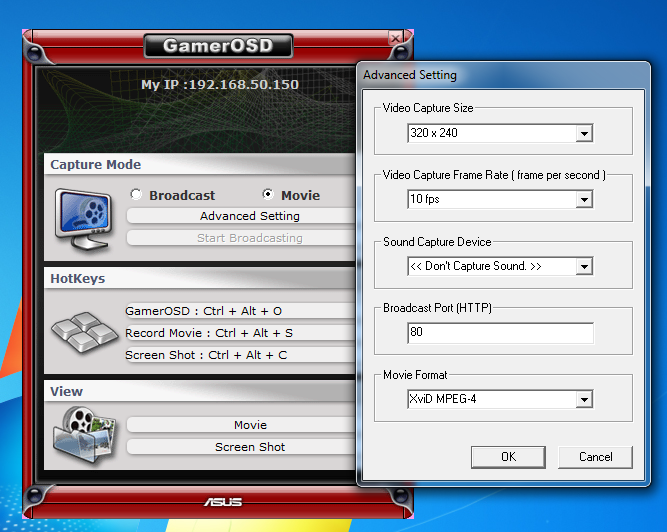Click the Screen Shot hotkey Ctrl + Alt + C
The height and width of the screenshot is (532, 667).
[240, 355]
